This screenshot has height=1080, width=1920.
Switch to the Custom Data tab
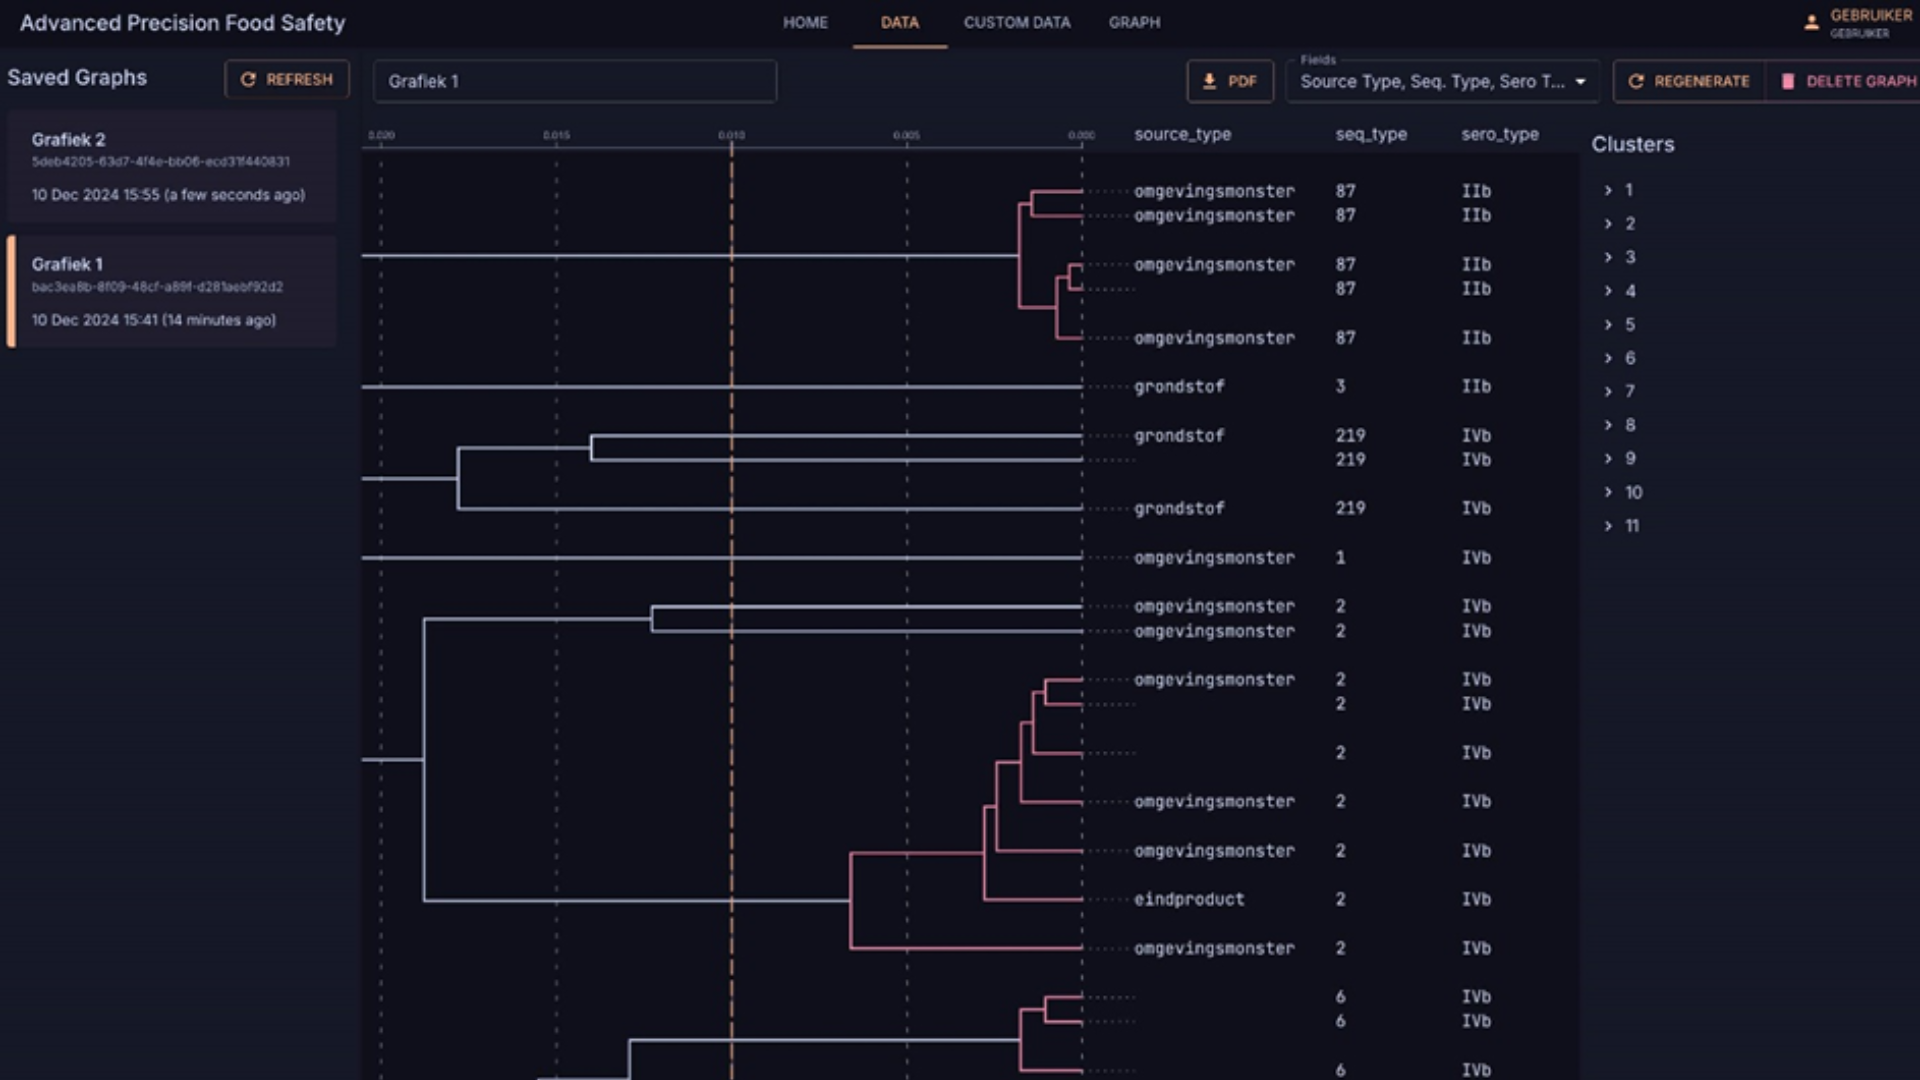1016,22
